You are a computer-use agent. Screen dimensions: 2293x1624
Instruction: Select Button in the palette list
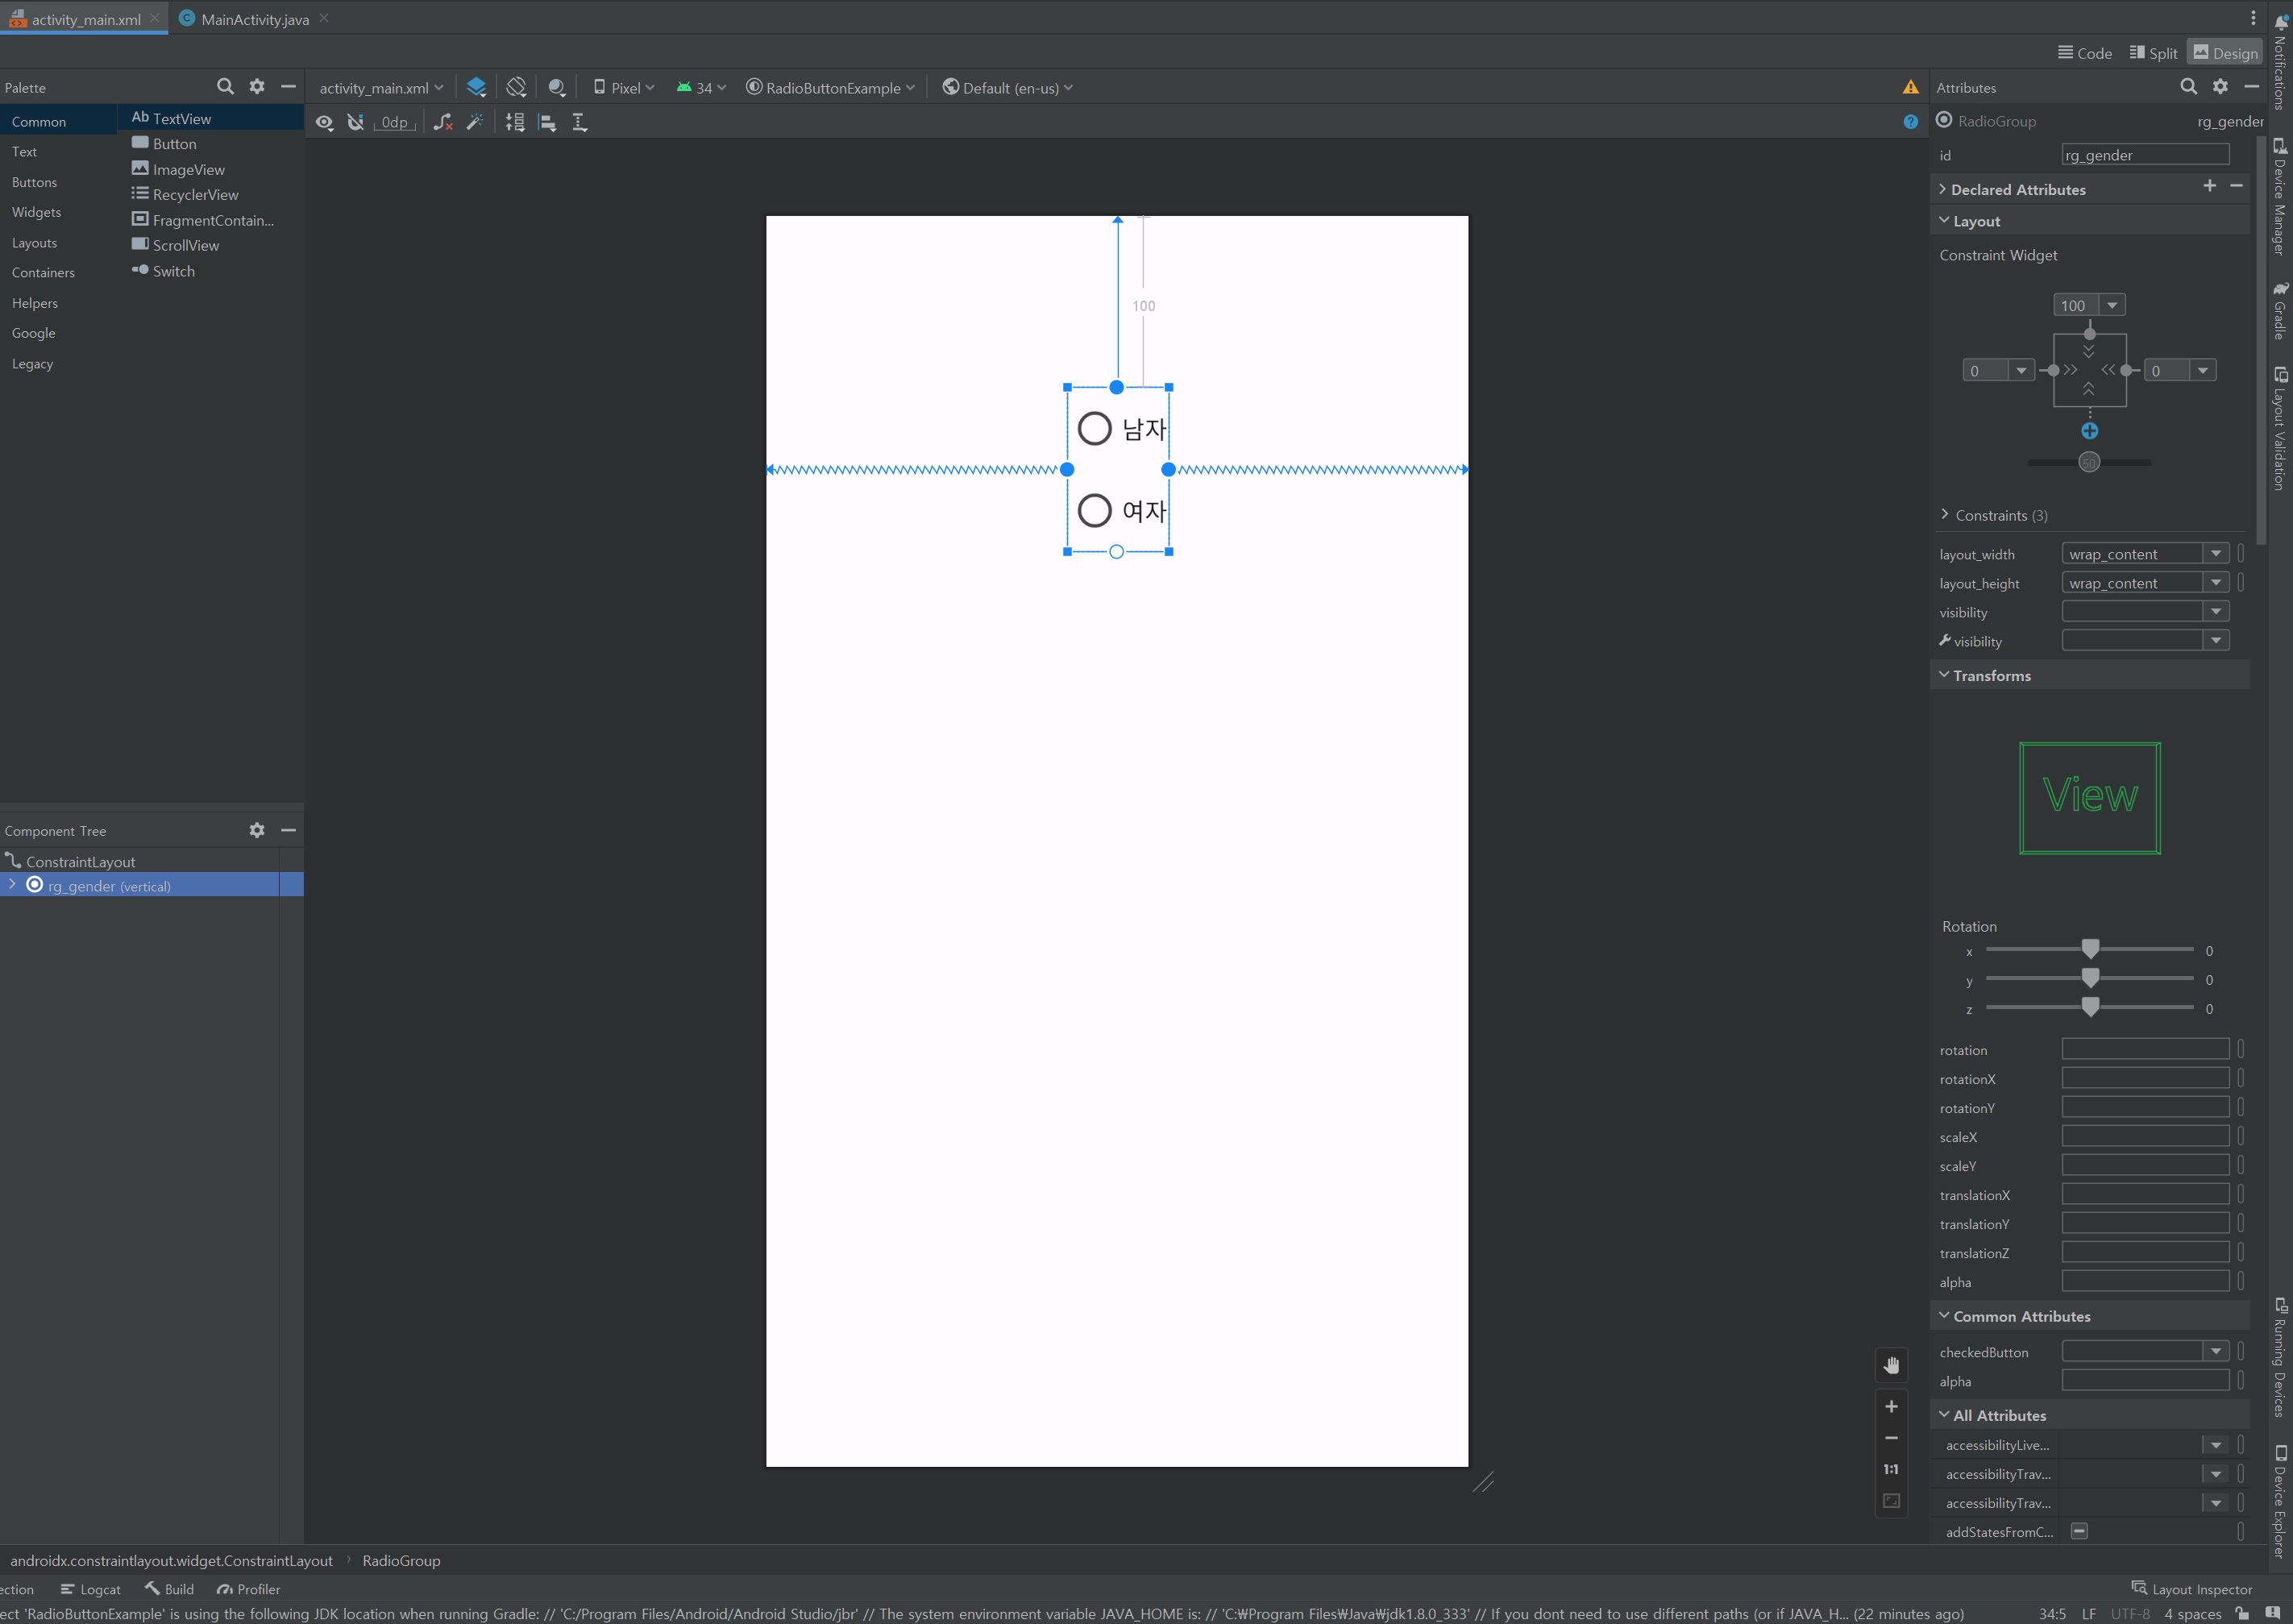174,144
